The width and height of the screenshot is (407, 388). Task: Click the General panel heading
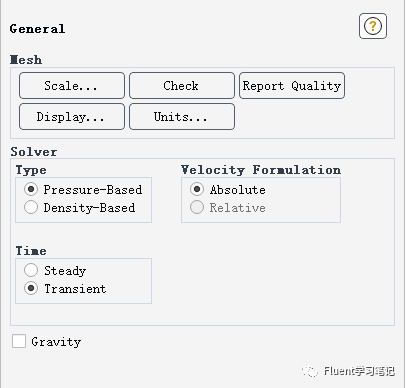pyautogui.click(x=37, y=29)
